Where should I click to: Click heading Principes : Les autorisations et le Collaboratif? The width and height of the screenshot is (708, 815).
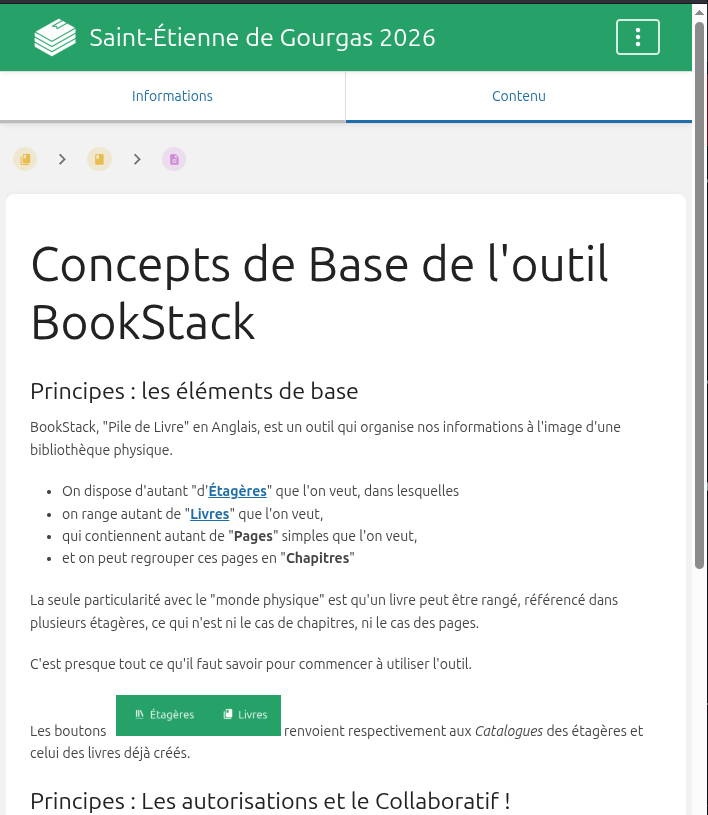tap(270, 800)
